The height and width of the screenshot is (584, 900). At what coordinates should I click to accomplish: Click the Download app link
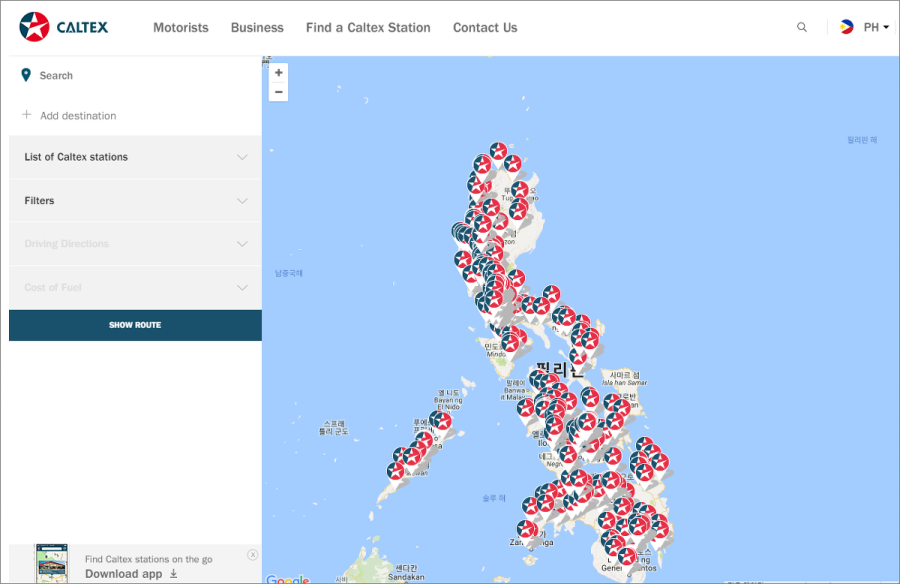pyautogui.click(x=123, y=574)
